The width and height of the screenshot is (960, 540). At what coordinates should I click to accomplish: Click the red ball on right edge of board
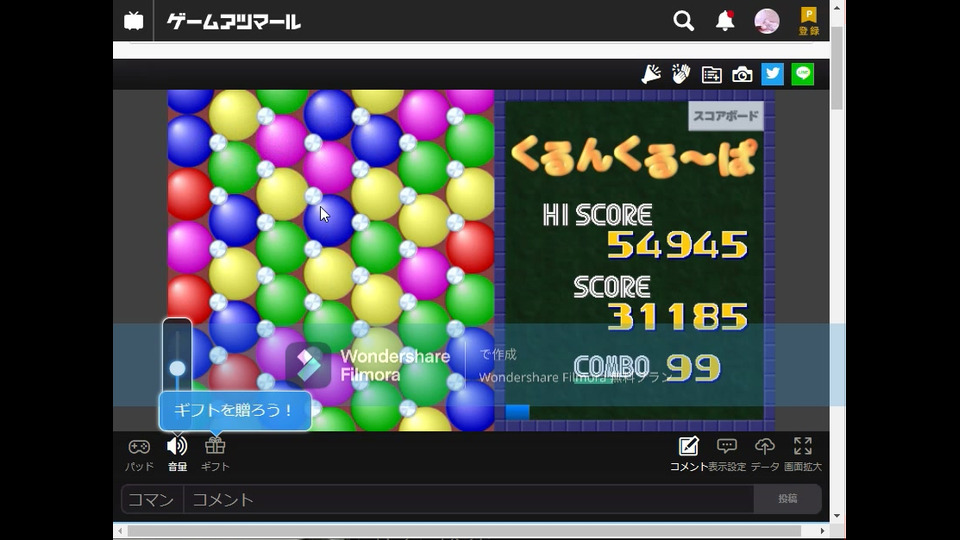point(470,247)
